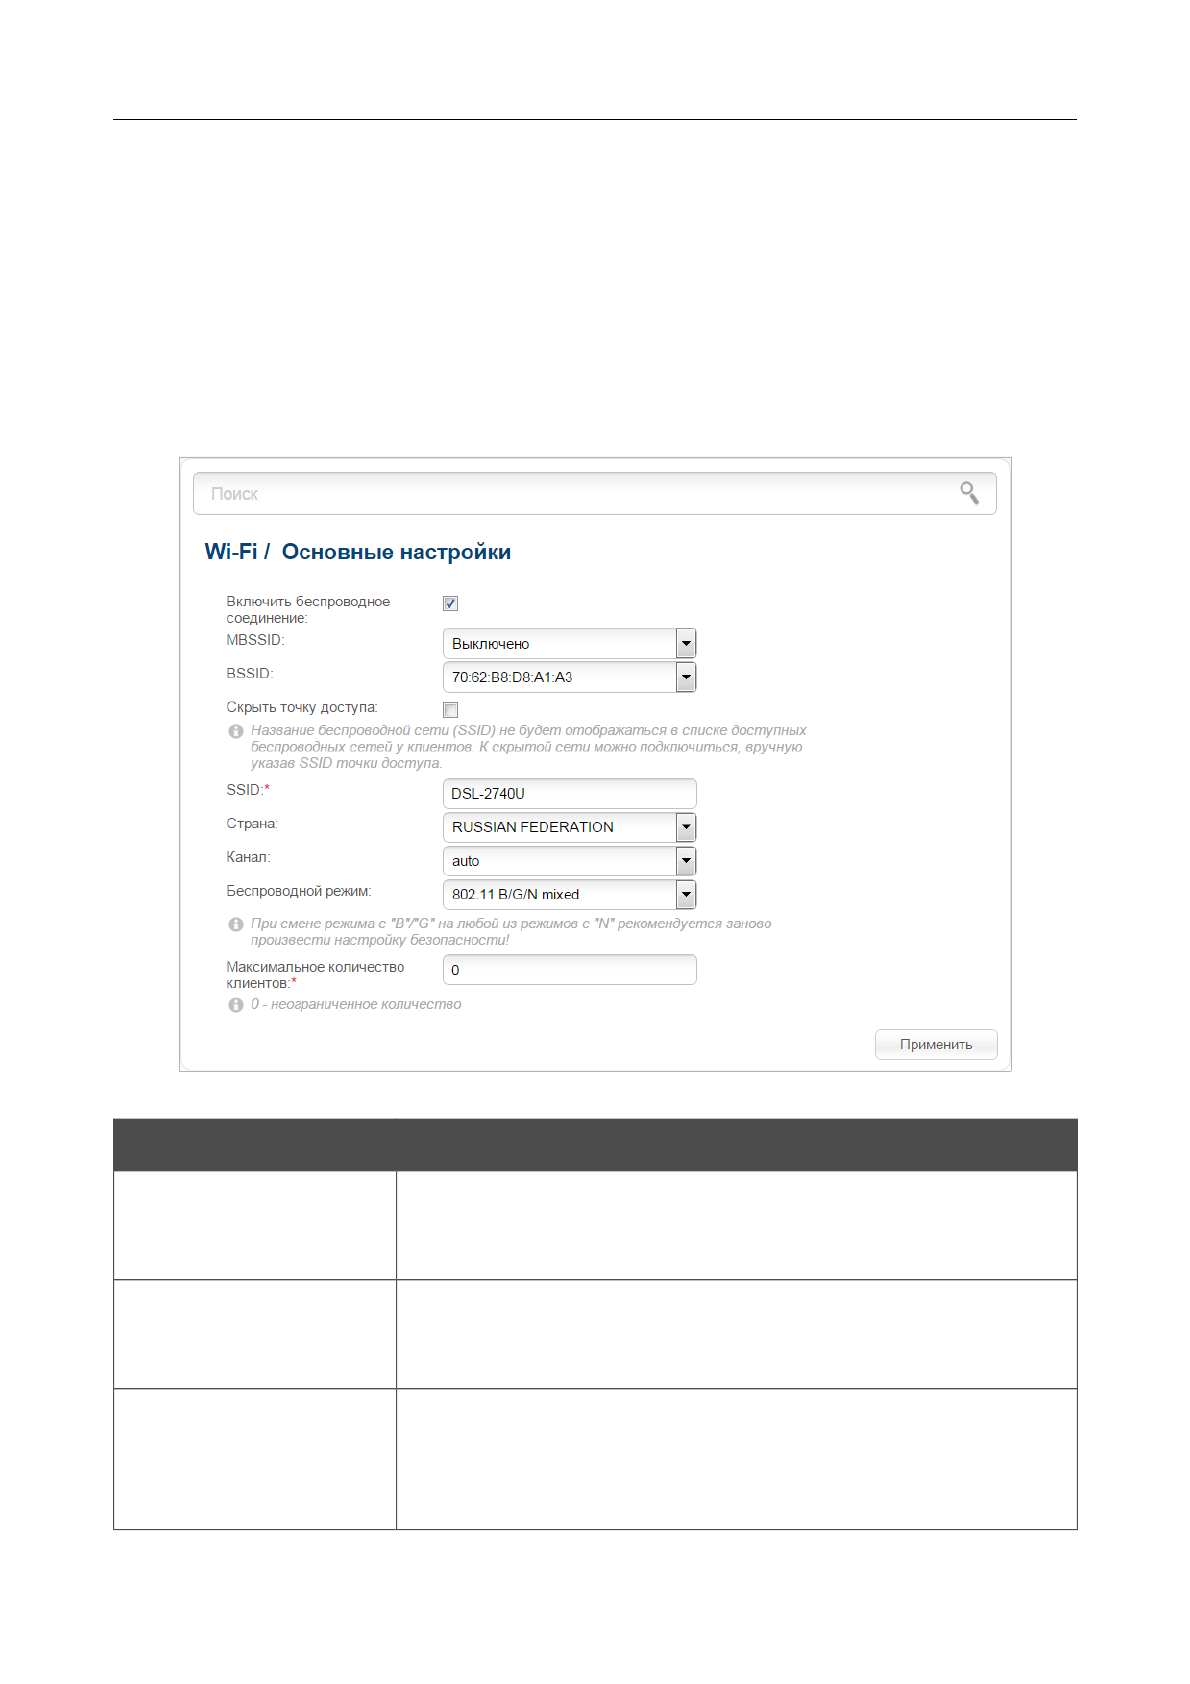Click the magnifier search icon
This screenshot has width=1190, height=1684.
[969, 493]
